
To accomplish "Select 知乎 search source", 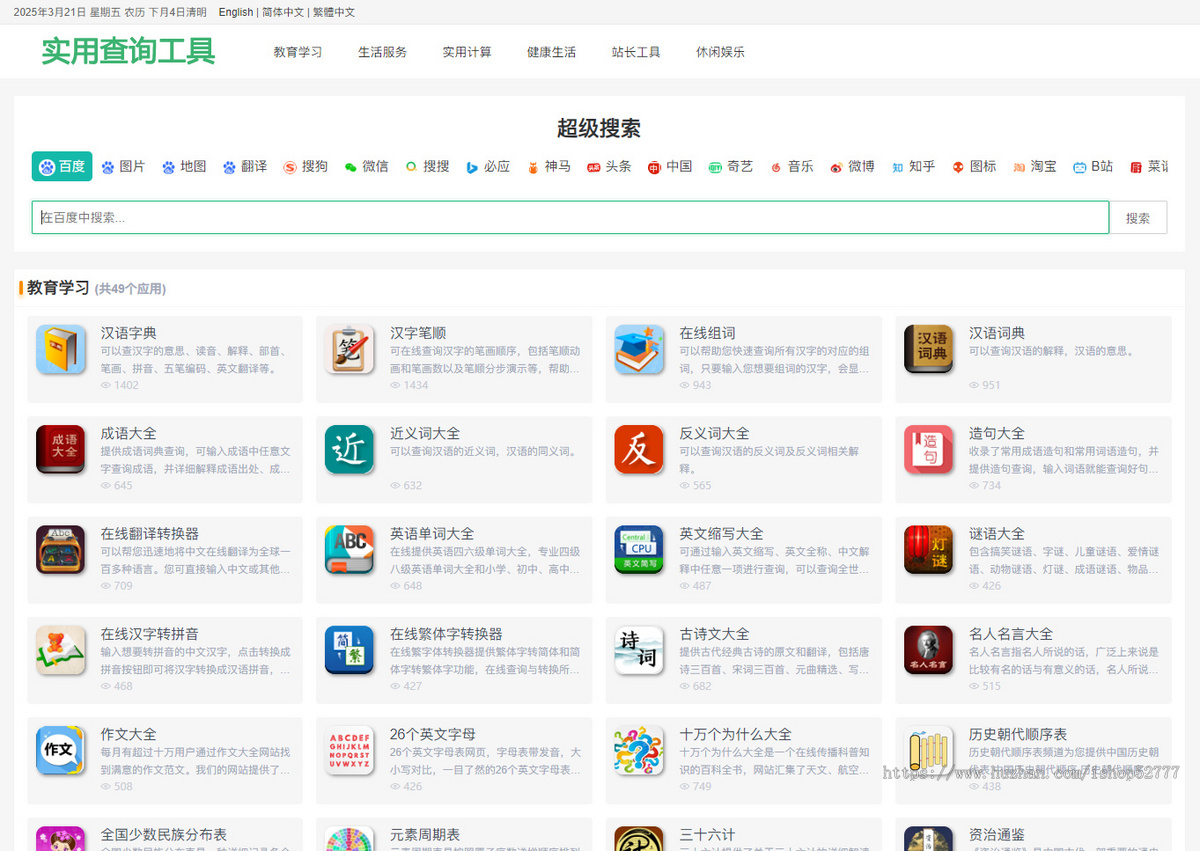I will [x=913, y=167].
